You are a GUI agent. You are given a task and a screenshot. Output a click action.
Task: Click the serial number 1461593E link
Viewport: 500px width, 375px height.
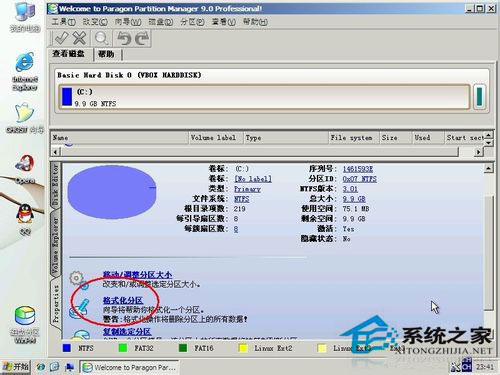pos(358,169)
